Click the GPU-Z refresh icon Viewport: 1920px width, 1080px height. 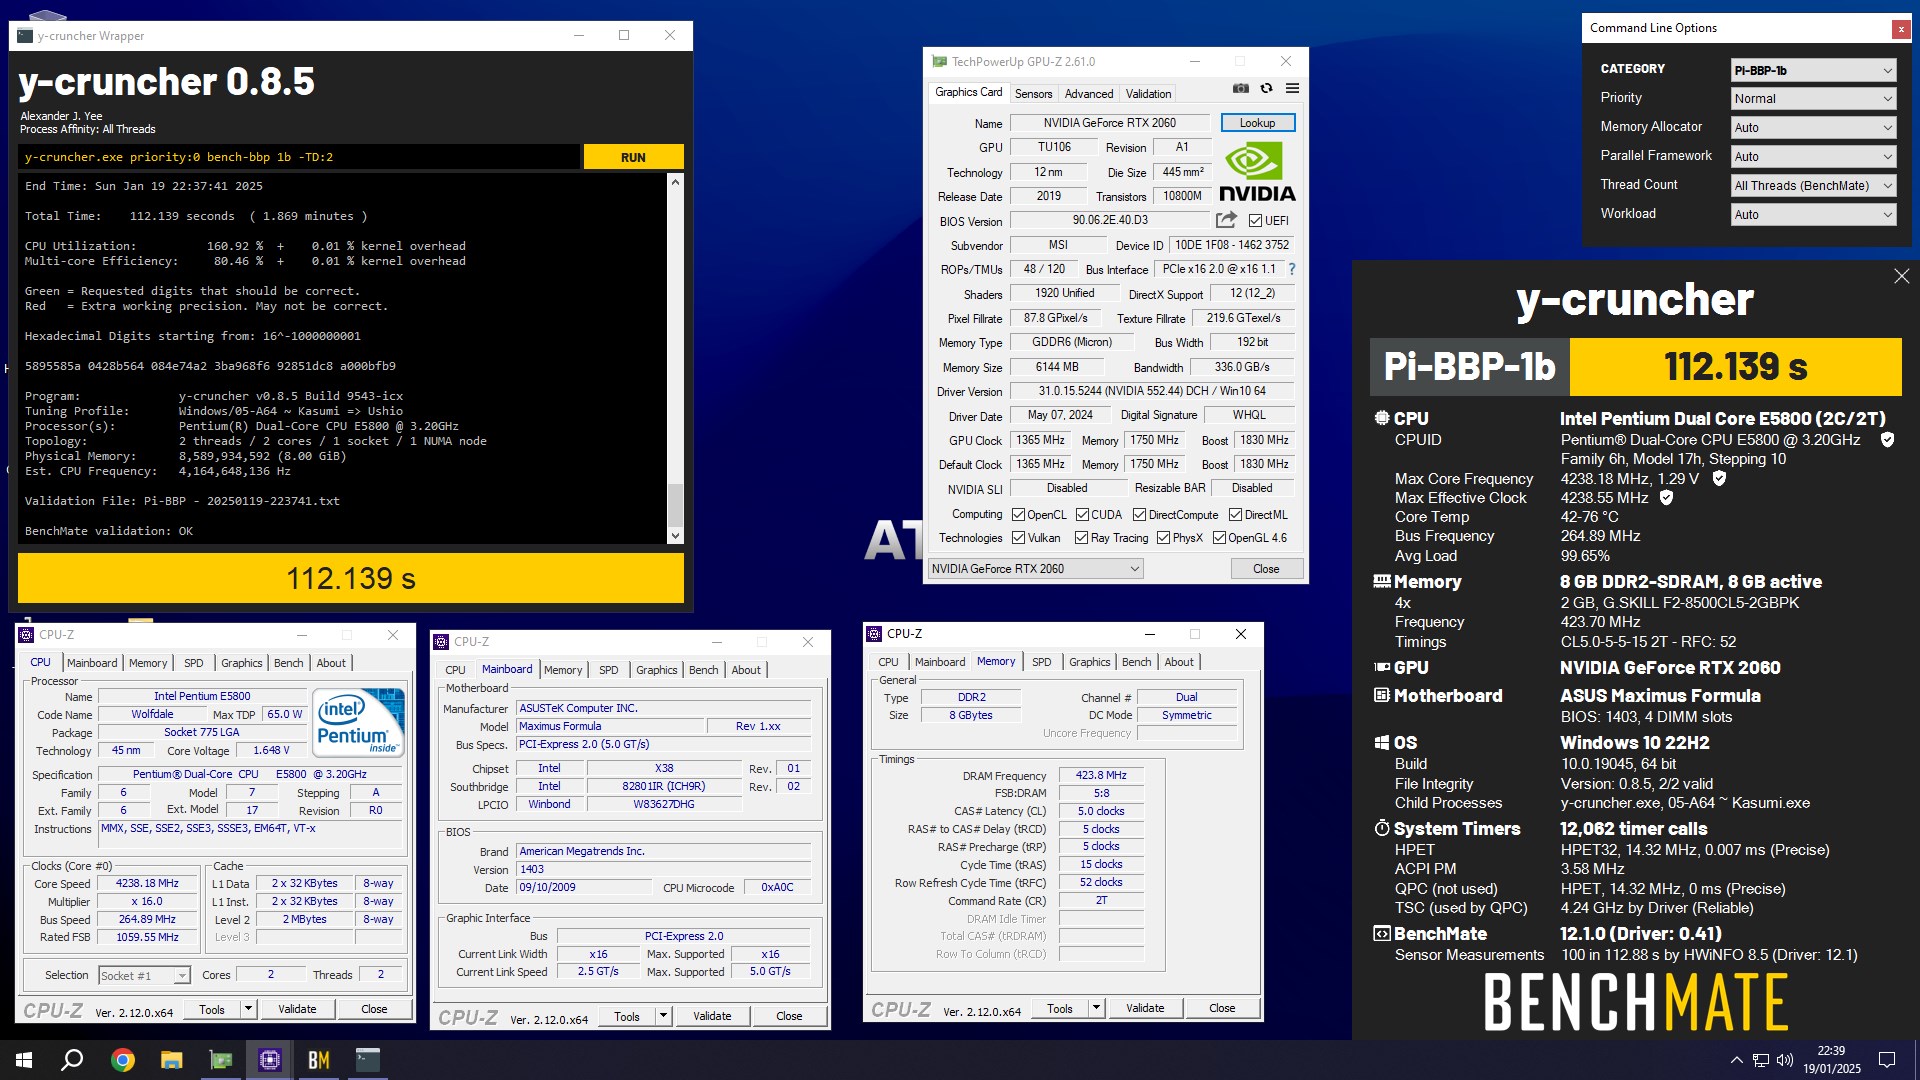tap(1266, 88)
